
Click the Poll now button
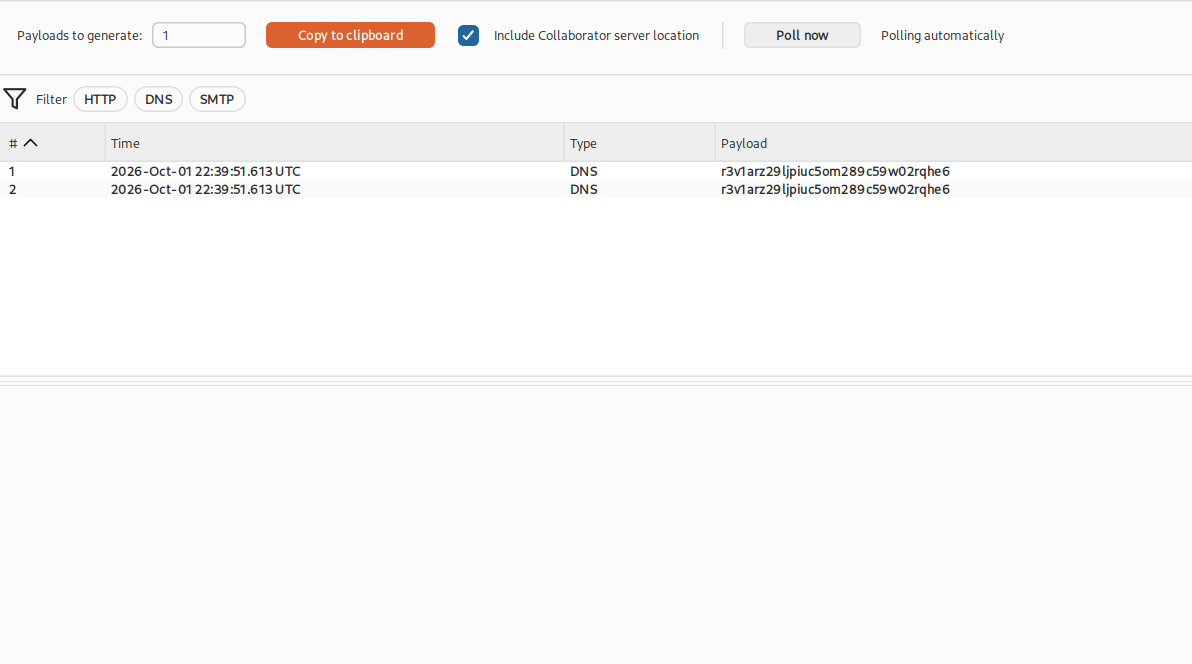tap(802, 35)
